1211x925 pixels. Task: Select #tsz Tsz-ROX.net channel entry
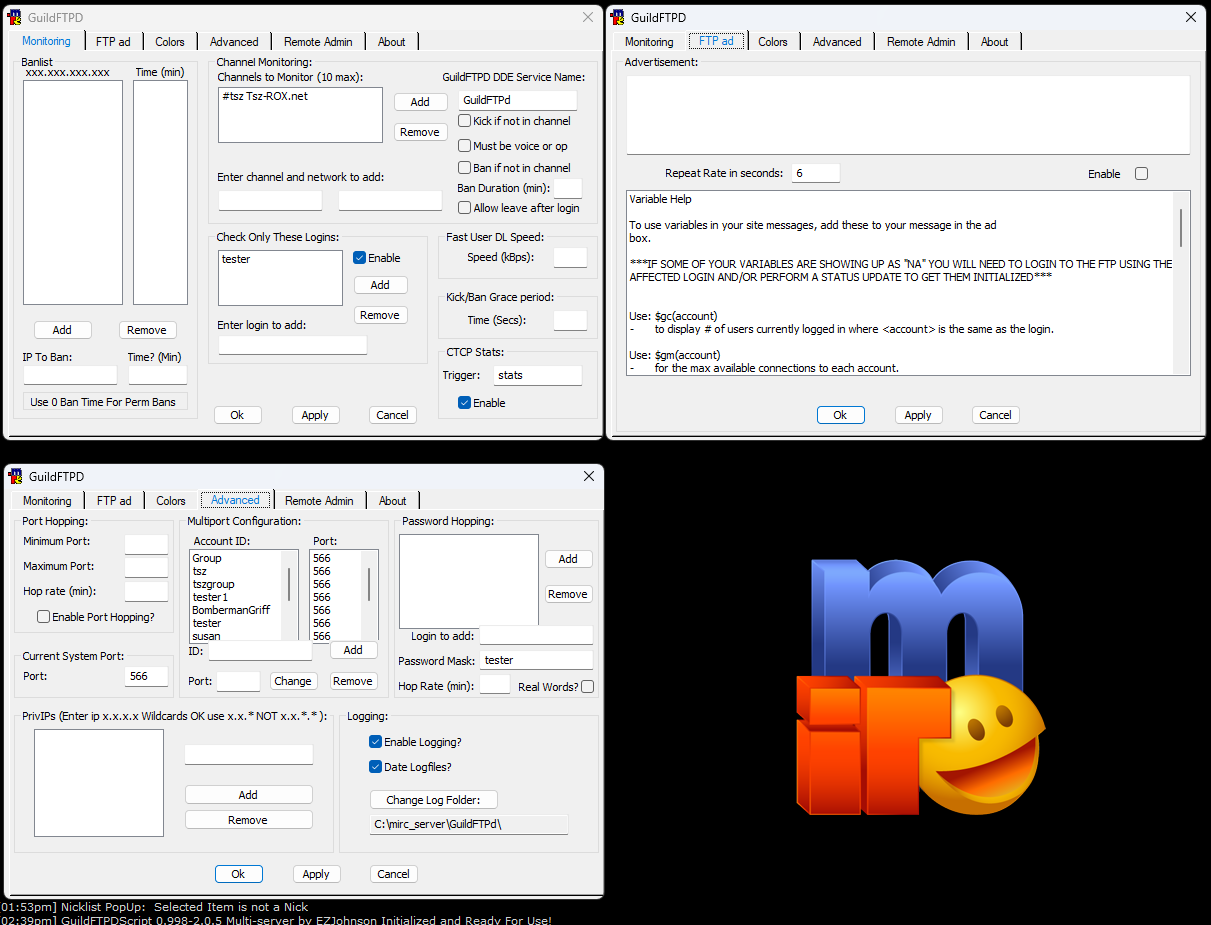(264, 96)
